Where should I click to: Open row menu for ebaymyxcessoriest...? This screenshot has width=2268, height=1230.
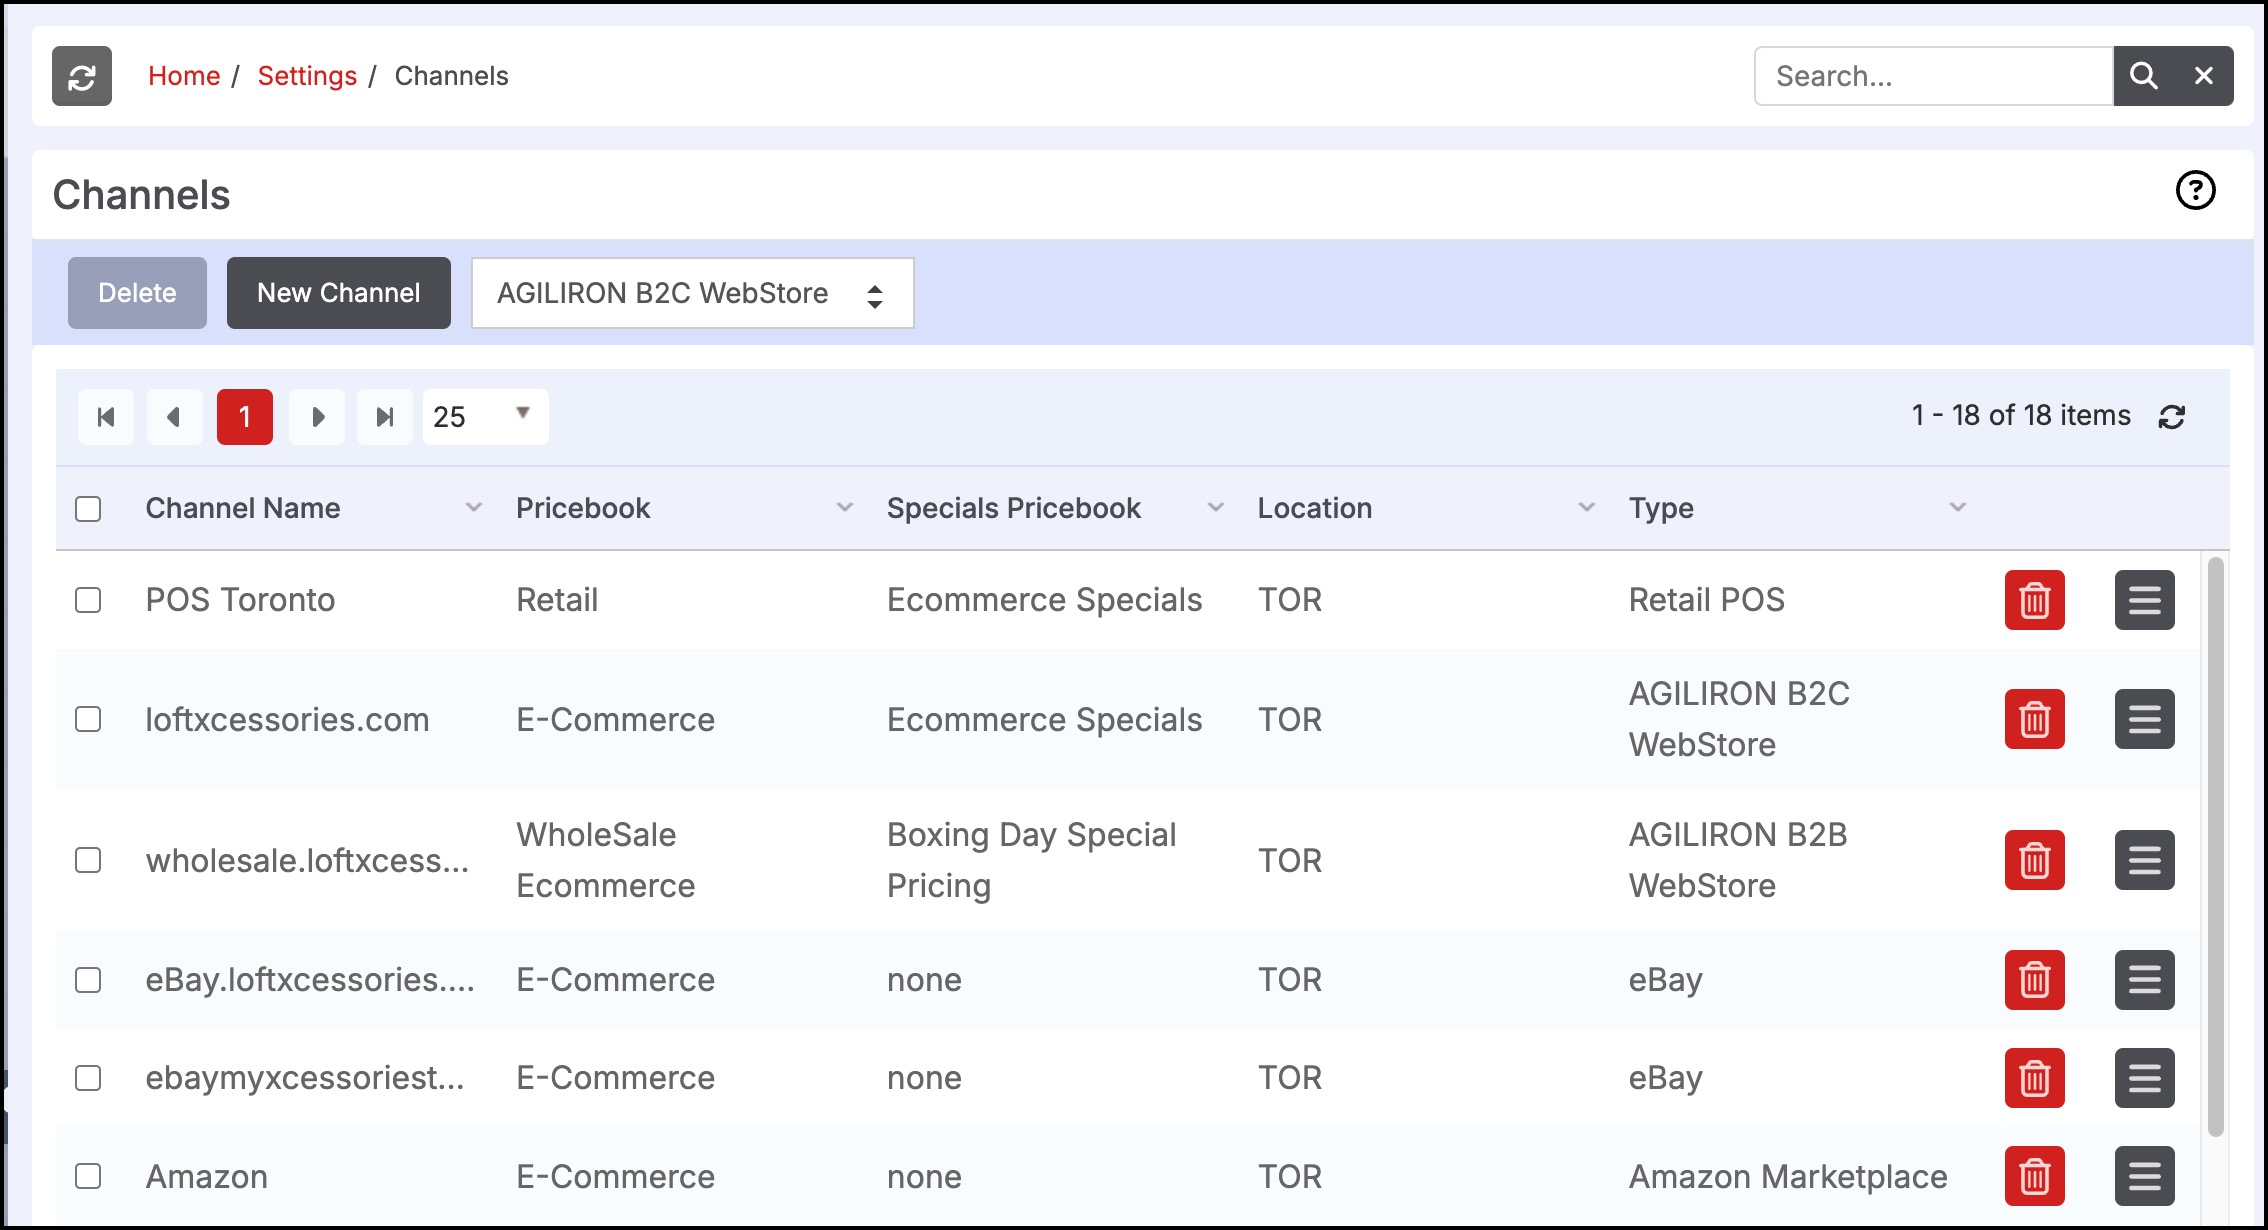click(2145, 1078)
